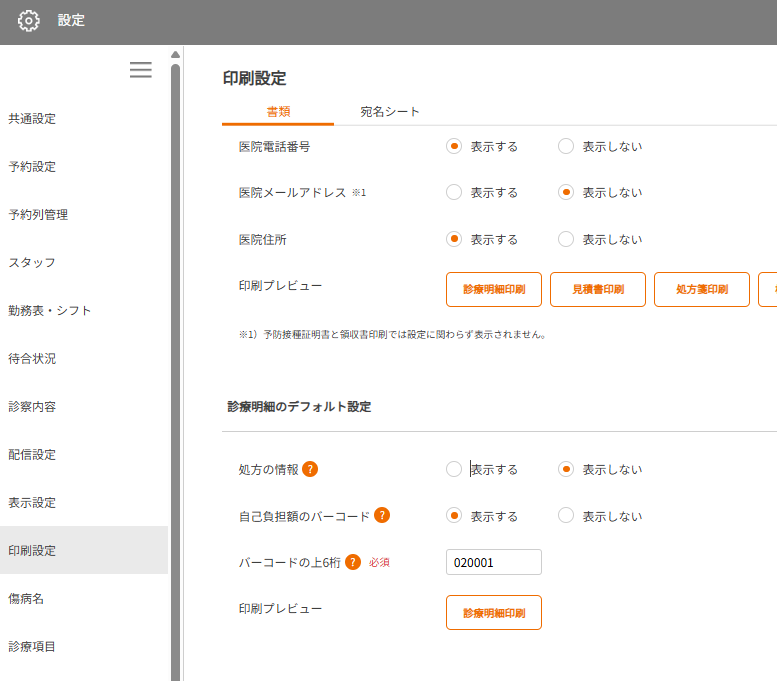Select 表示しない for 医院住所
Screen dimensions: 777x681
pos(566,239)
